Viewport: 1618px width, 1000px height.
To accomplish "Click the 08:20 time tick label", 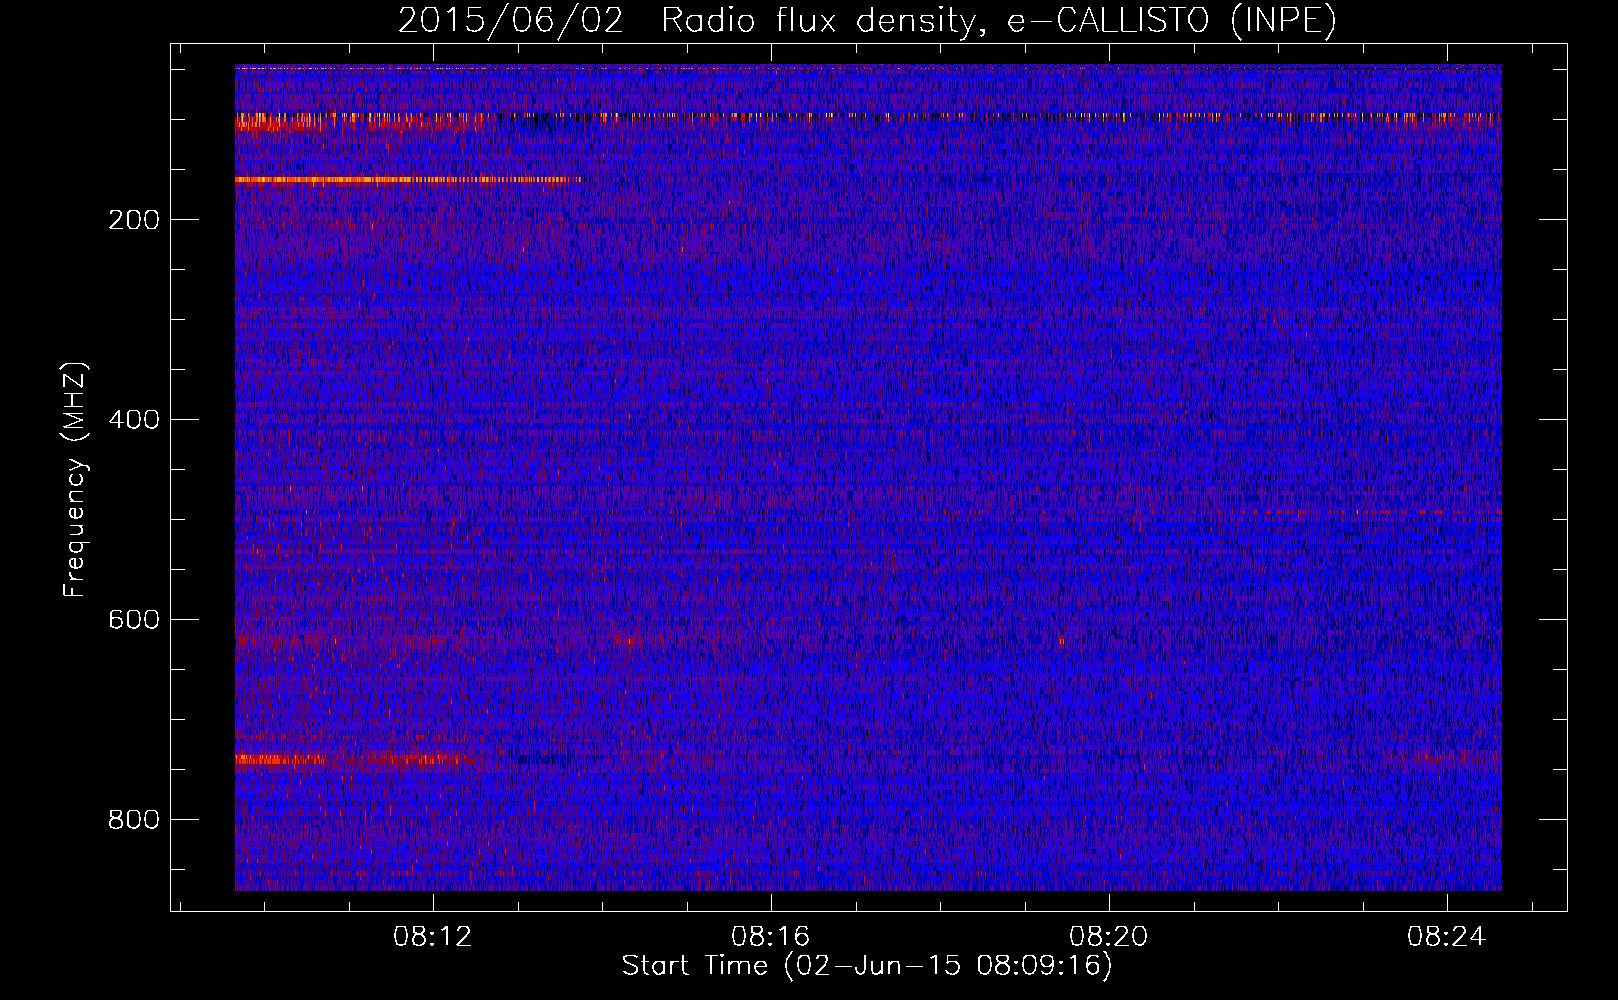I will [1108, 937].
